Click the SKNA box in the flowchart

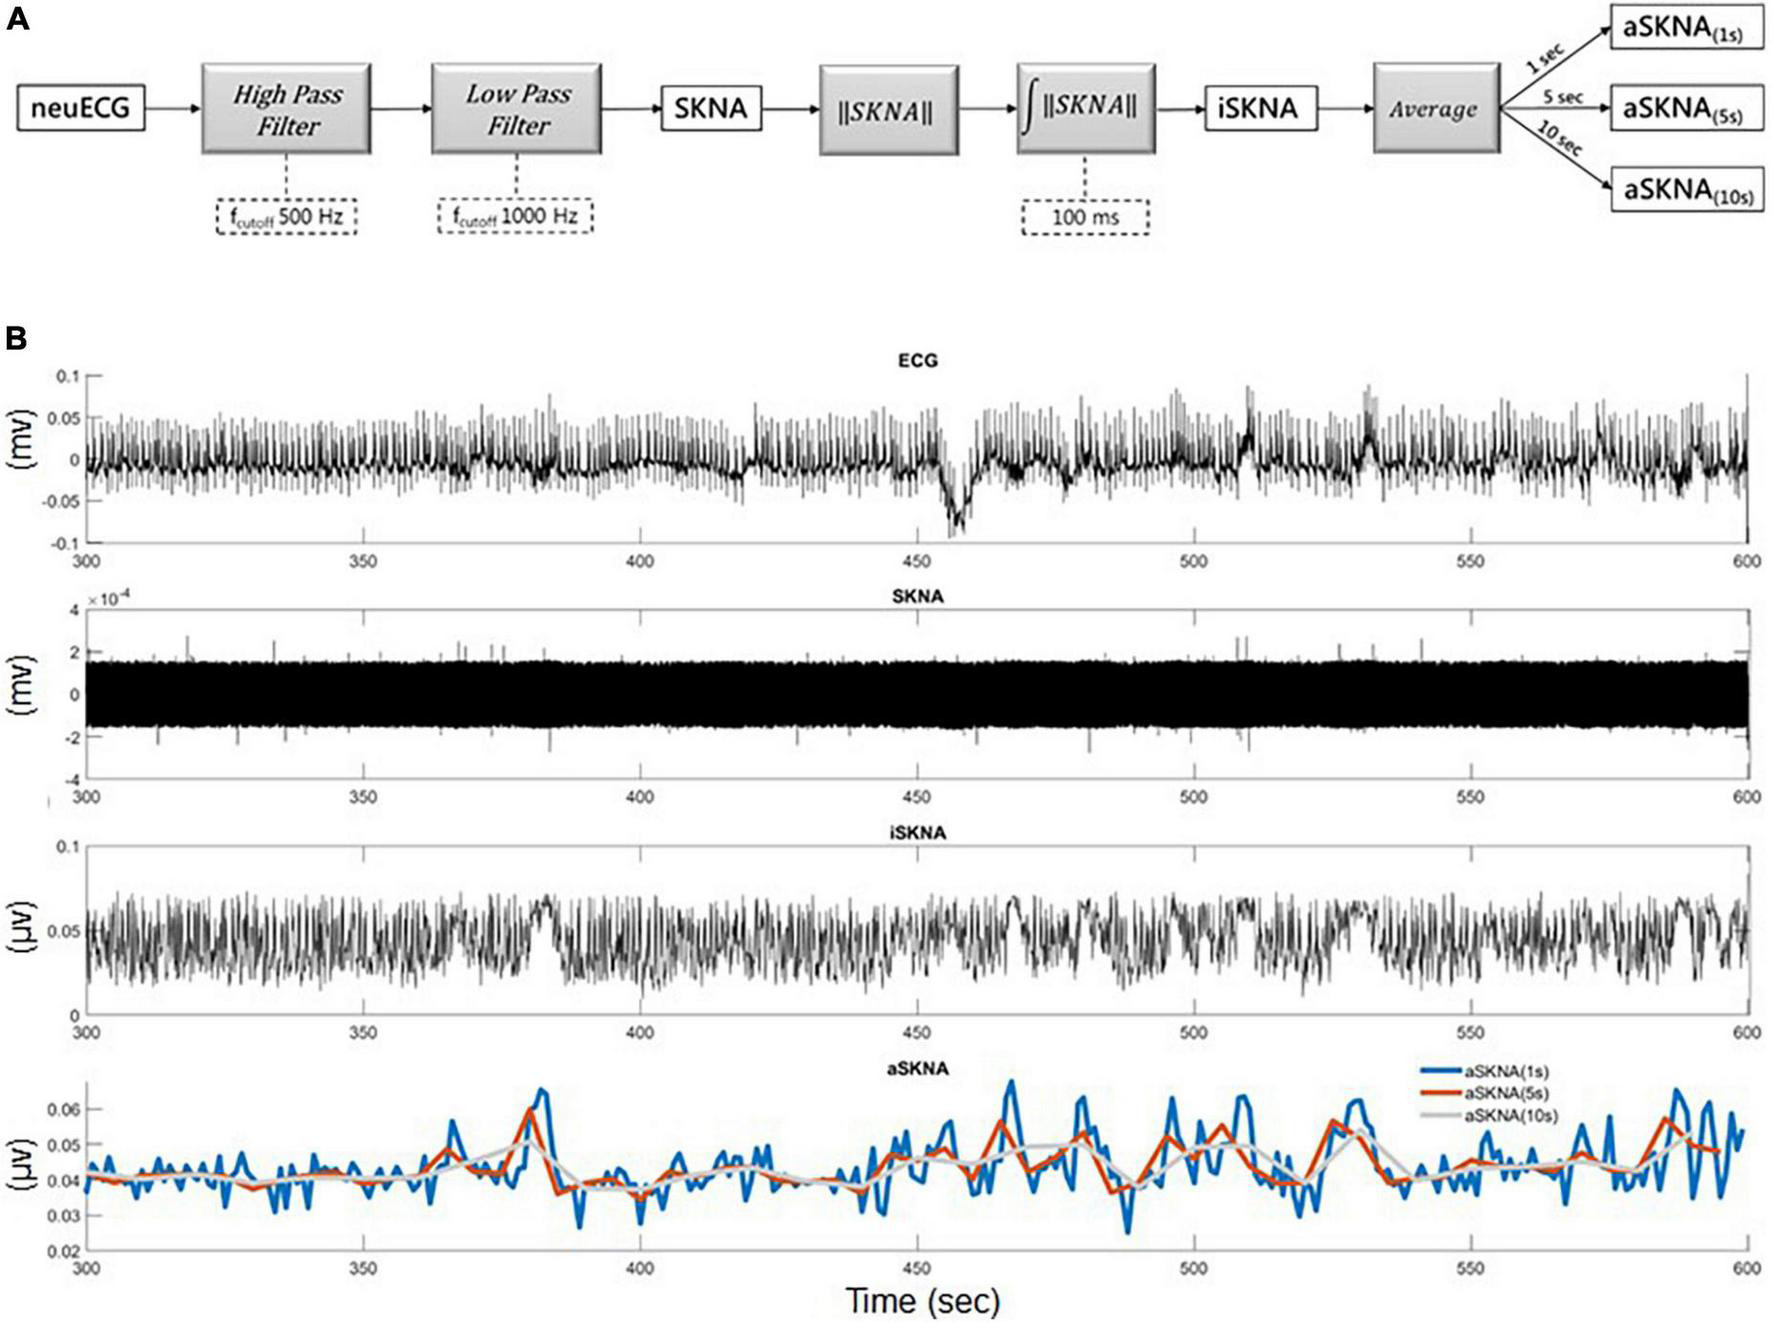tap(710, 108)
